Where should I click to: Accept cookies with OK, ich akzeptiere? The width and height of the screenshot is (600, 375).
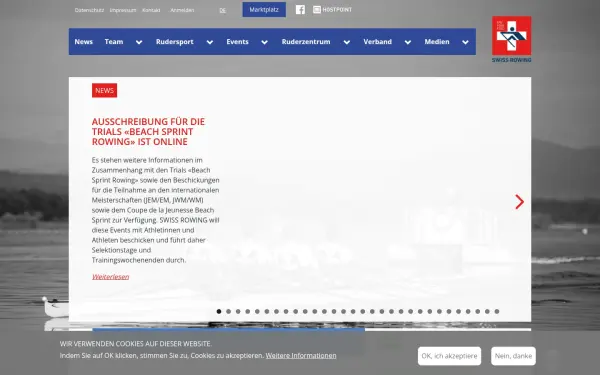tap(449, 356)
